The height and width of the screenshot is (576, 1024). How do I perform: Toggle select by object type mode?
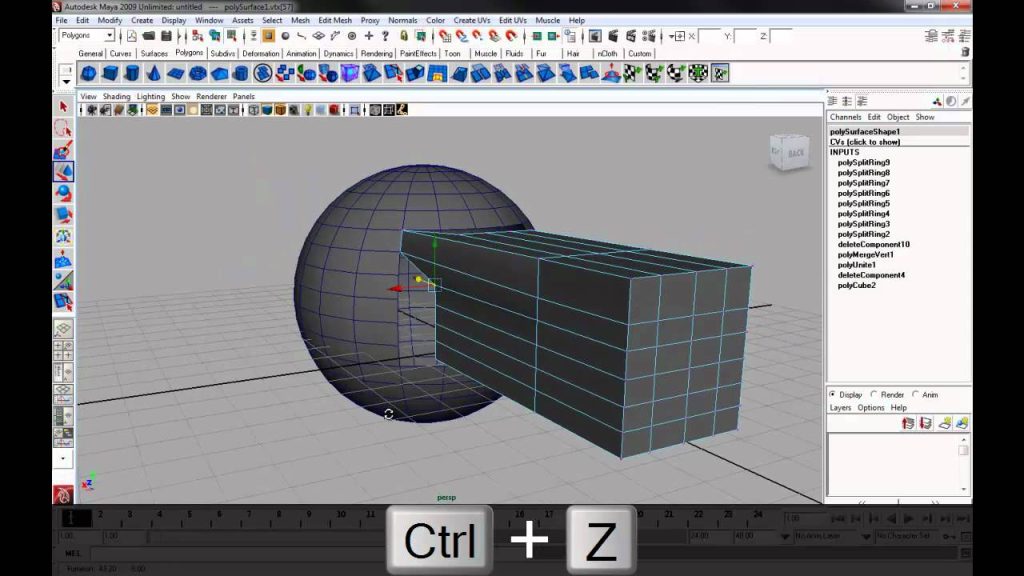[214, 37]
